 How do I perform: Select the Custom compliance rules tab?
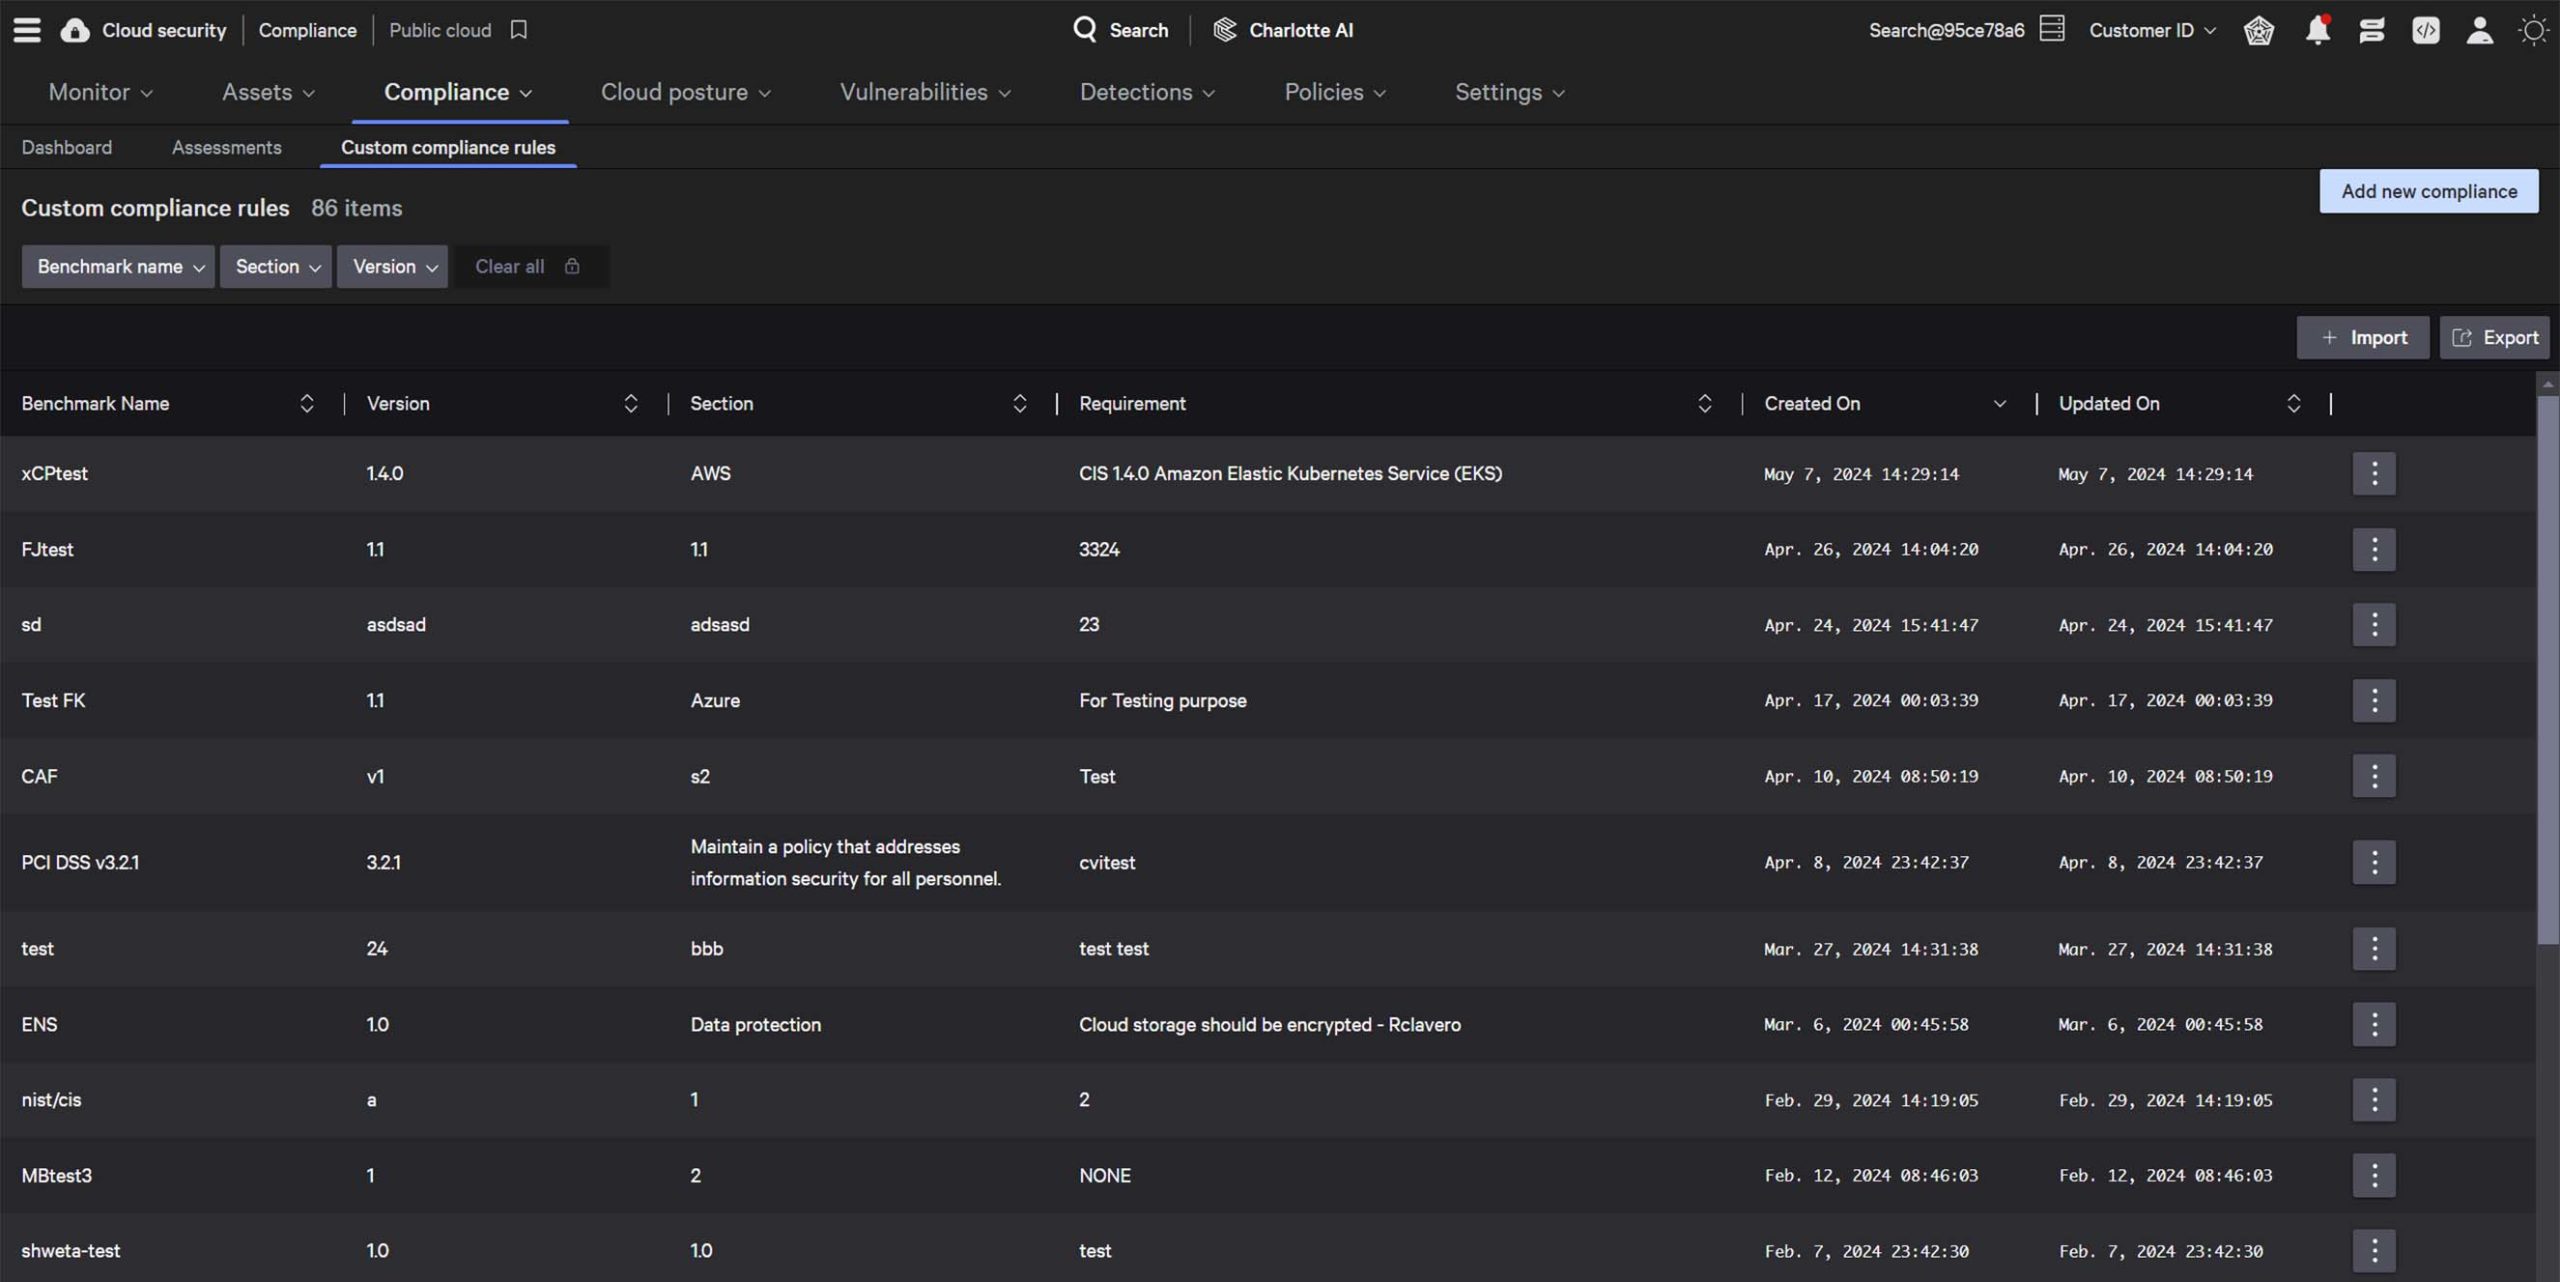coord(448,147)
